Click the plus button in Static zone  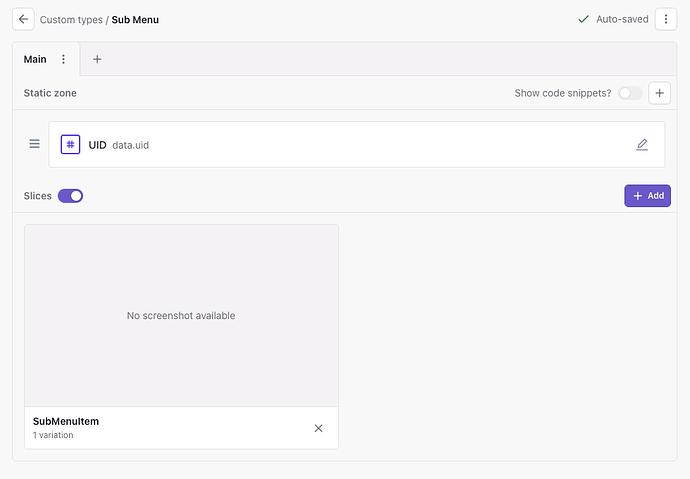point(659,93)
